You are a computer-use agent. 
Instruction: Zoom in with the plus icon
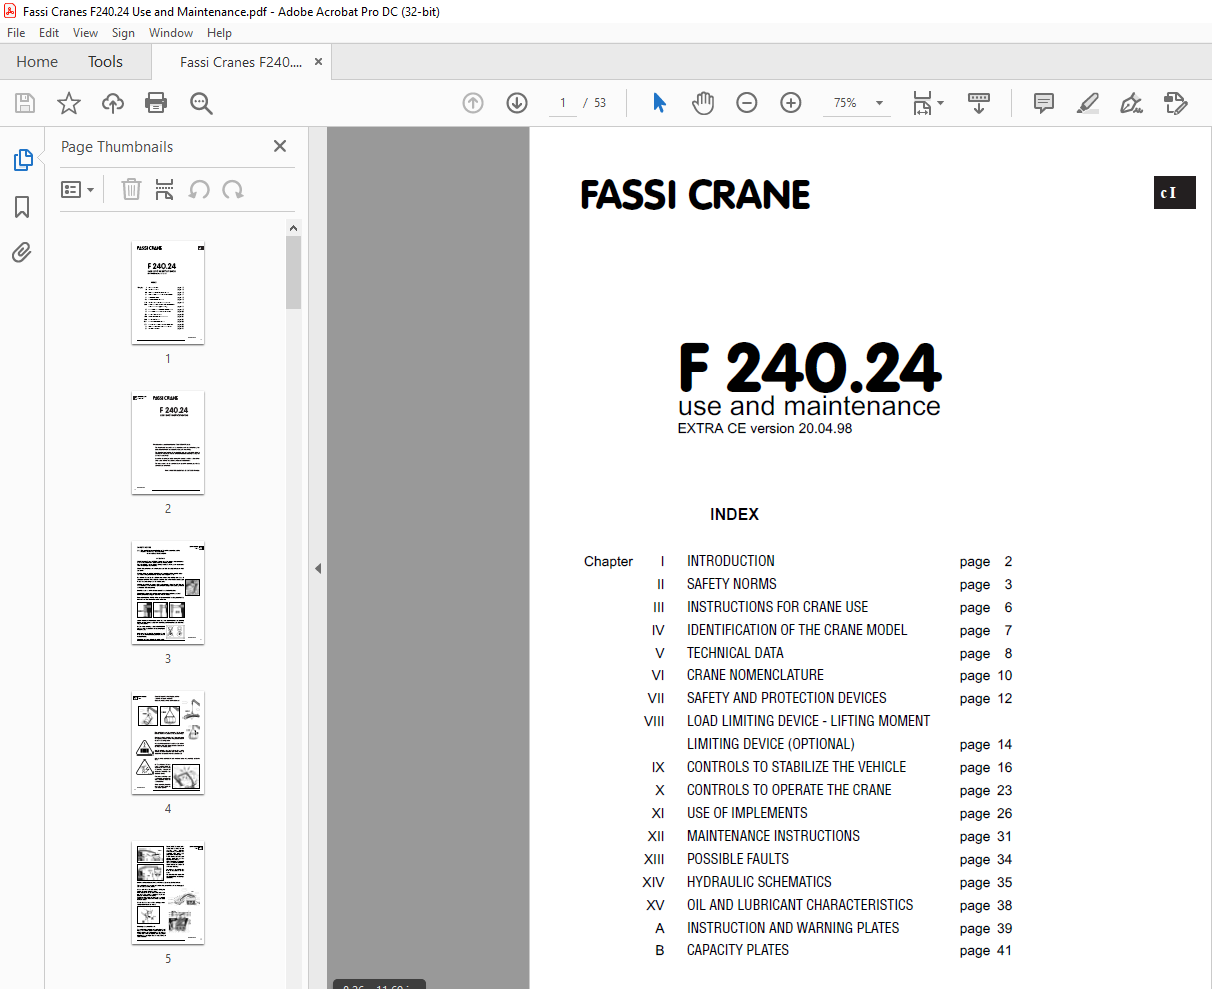791,103
